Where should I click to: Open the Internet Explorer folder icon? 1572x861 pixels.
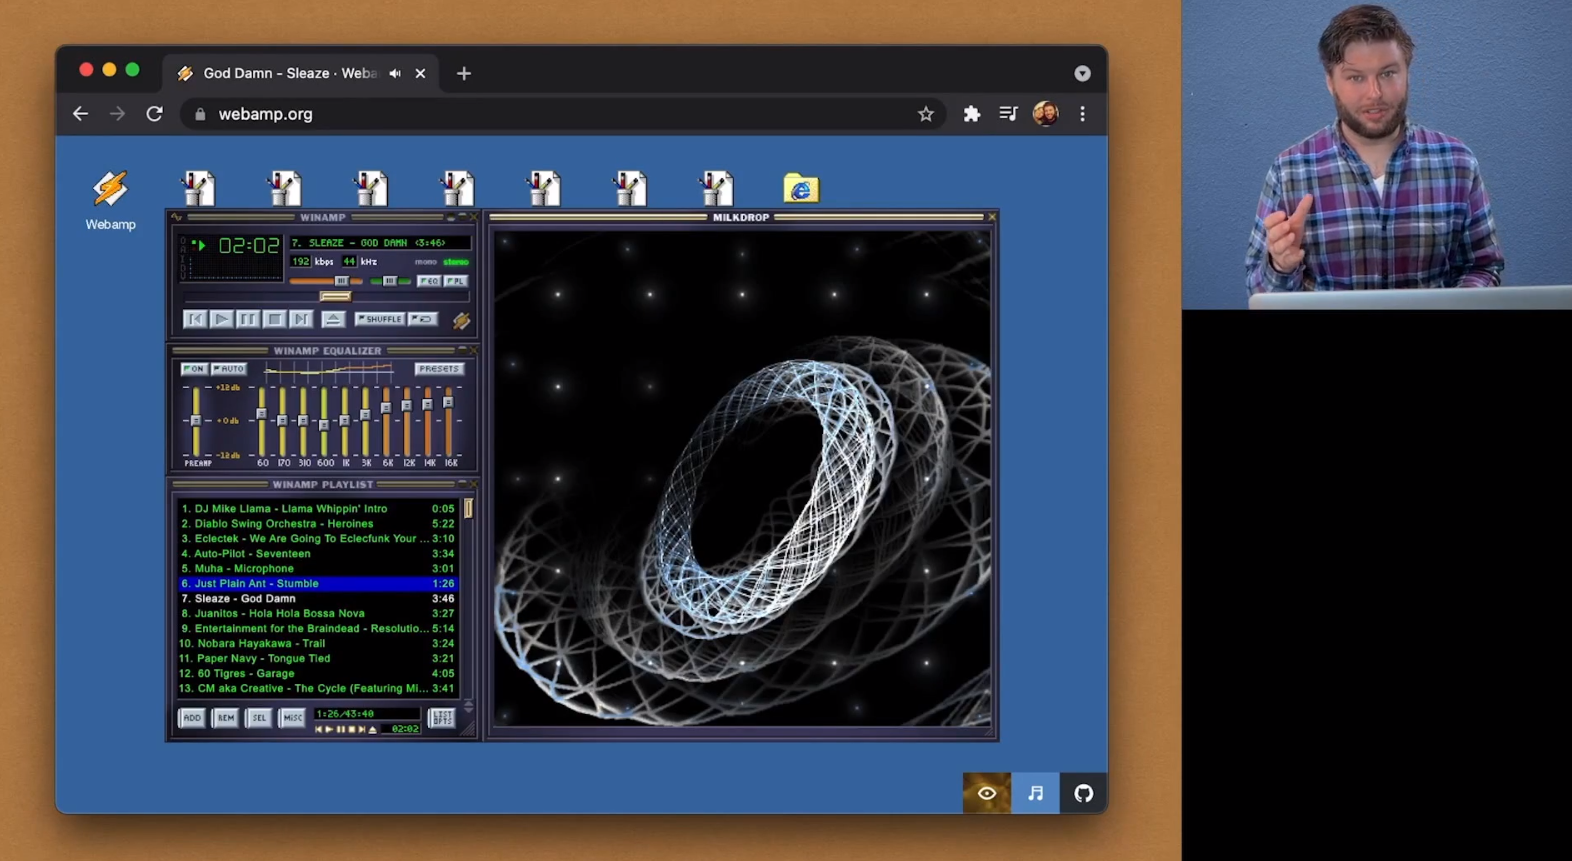801,188
